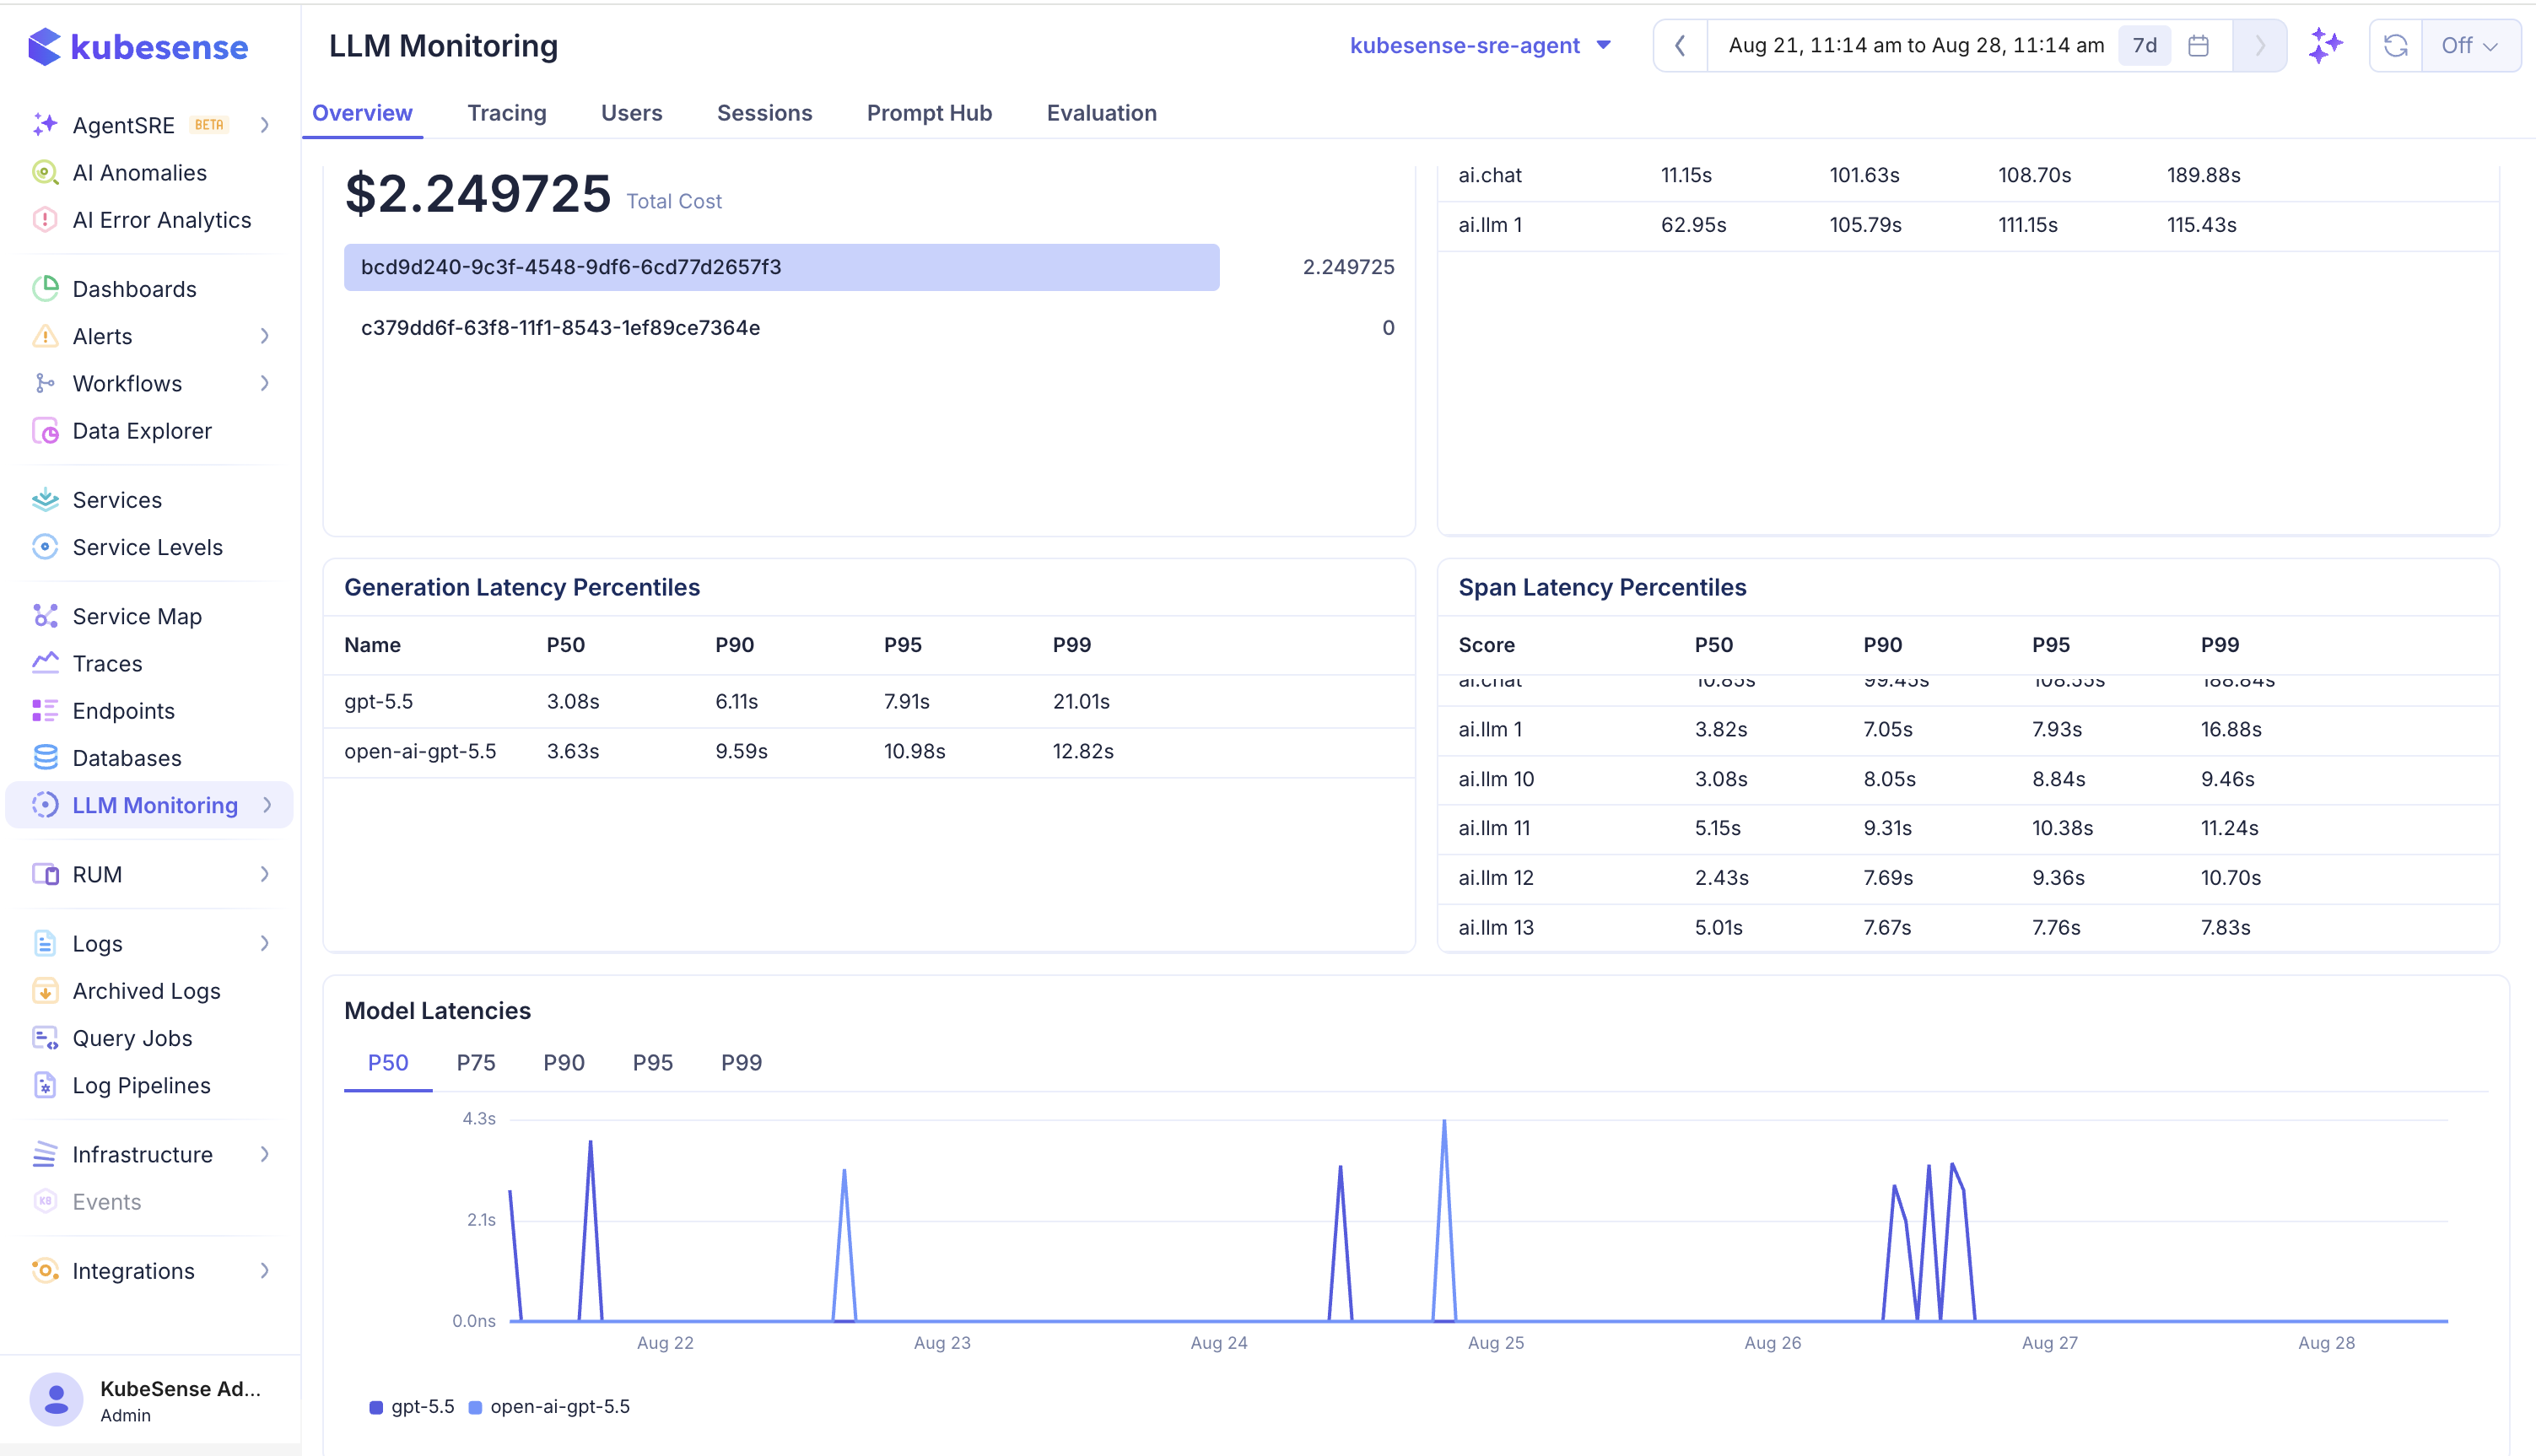Screen dimensions: 2536x1456
Task: Click the bcd9d240 cost bar row
Action: [x=869, y=267]
